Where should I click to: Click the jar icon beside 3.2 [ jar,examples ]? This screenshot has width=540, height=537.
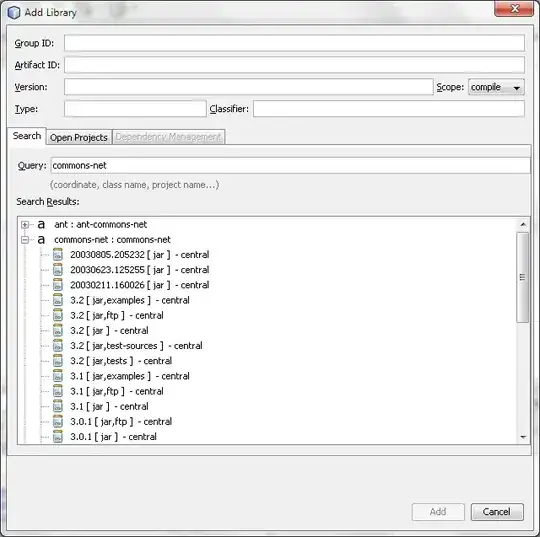[58, 300]
